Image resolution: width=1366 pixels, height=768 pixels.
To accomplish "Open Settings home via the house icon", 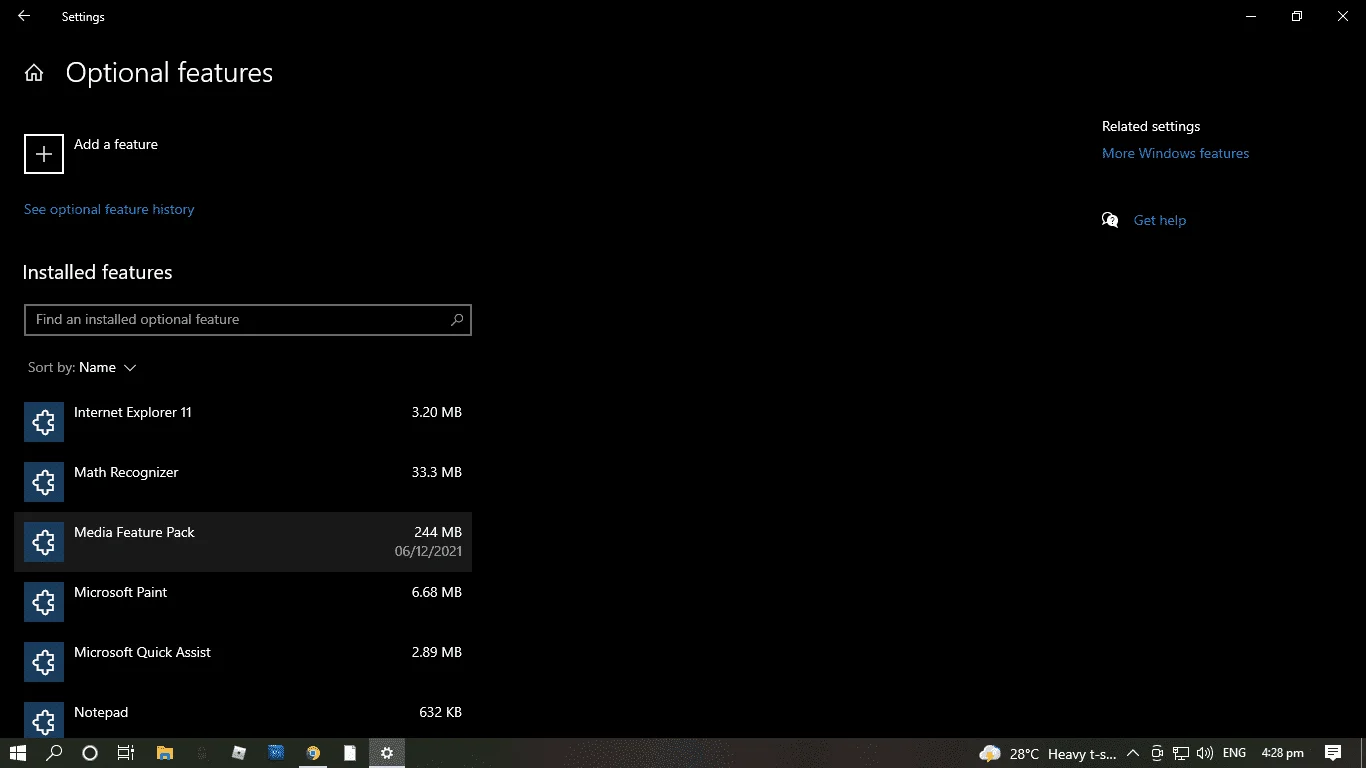I will point(34,73).
